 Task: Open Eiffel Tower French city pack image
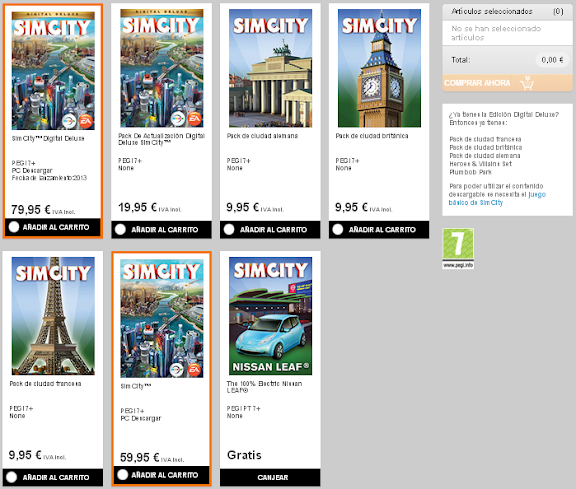tap(53, 316)
